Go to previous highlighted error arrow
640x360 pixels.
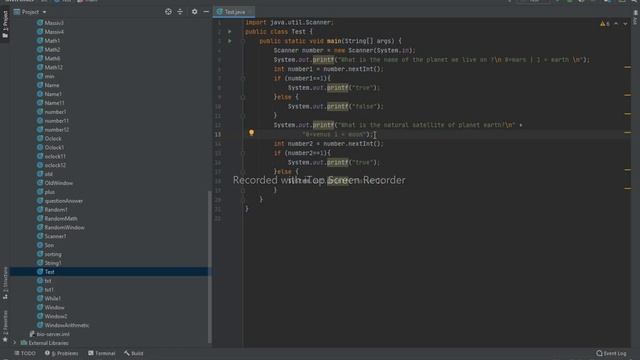point(616,24)
